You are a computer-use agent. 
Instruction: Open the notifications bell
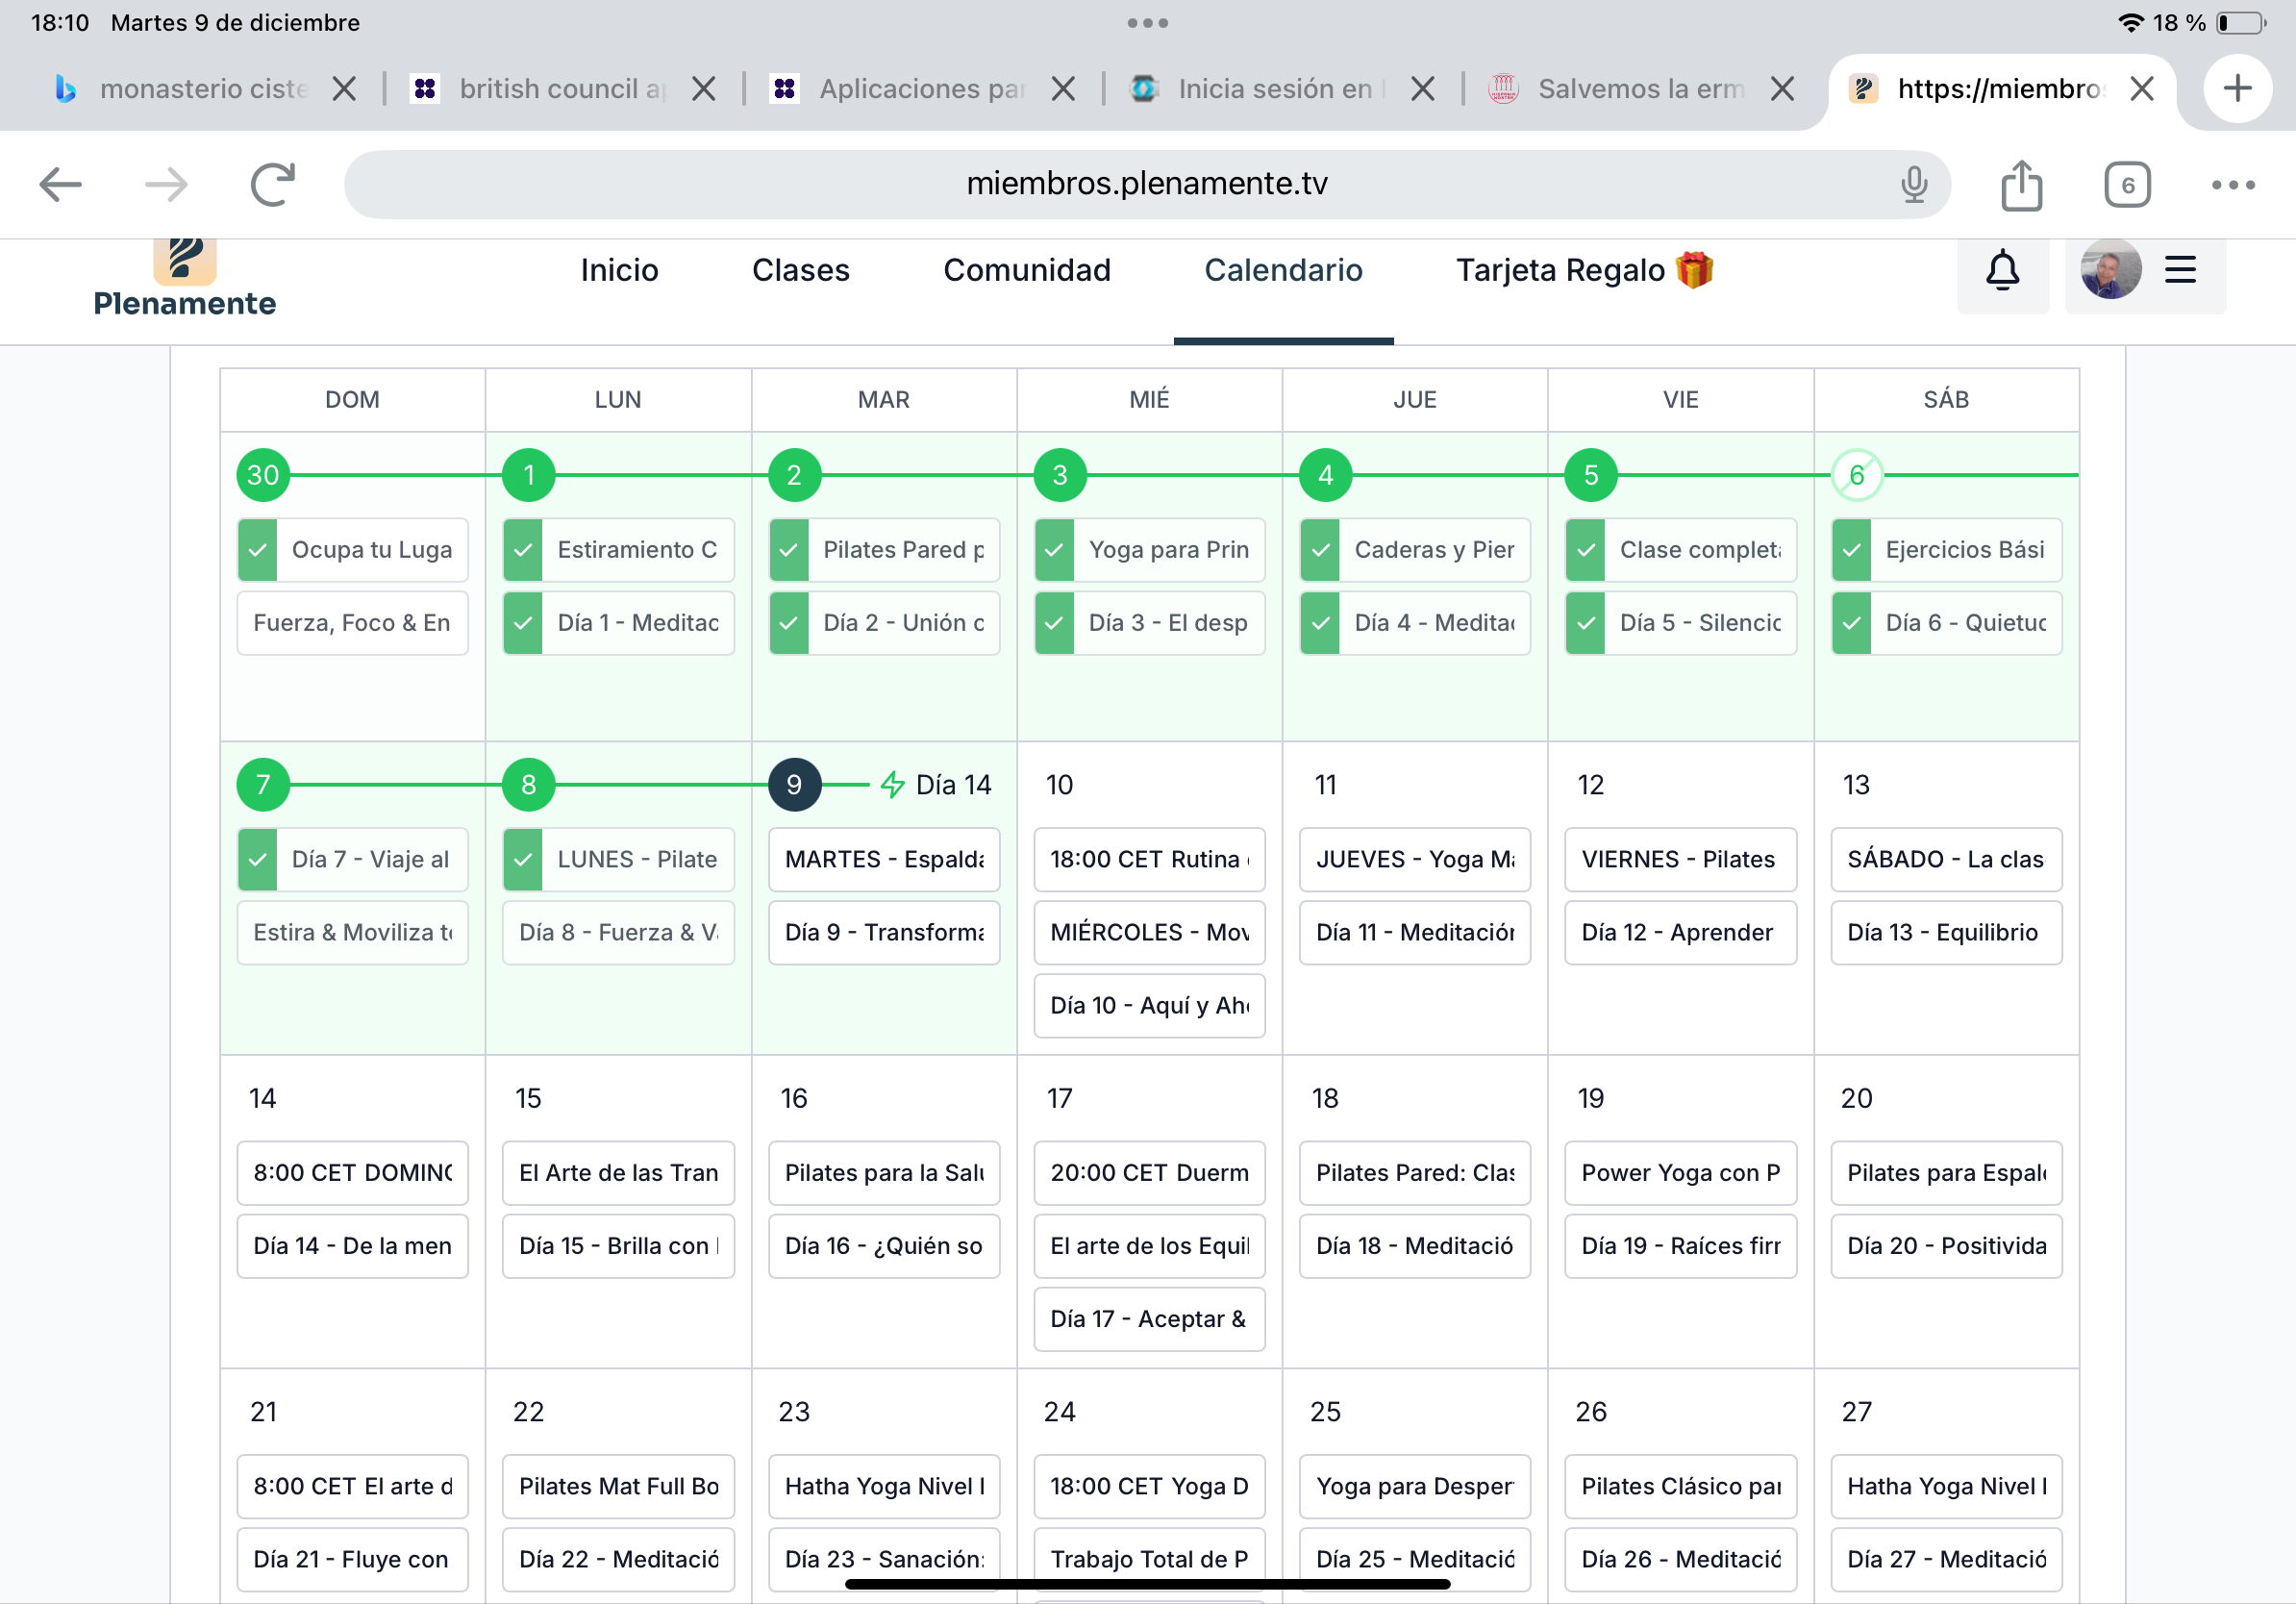[2002, 270]
